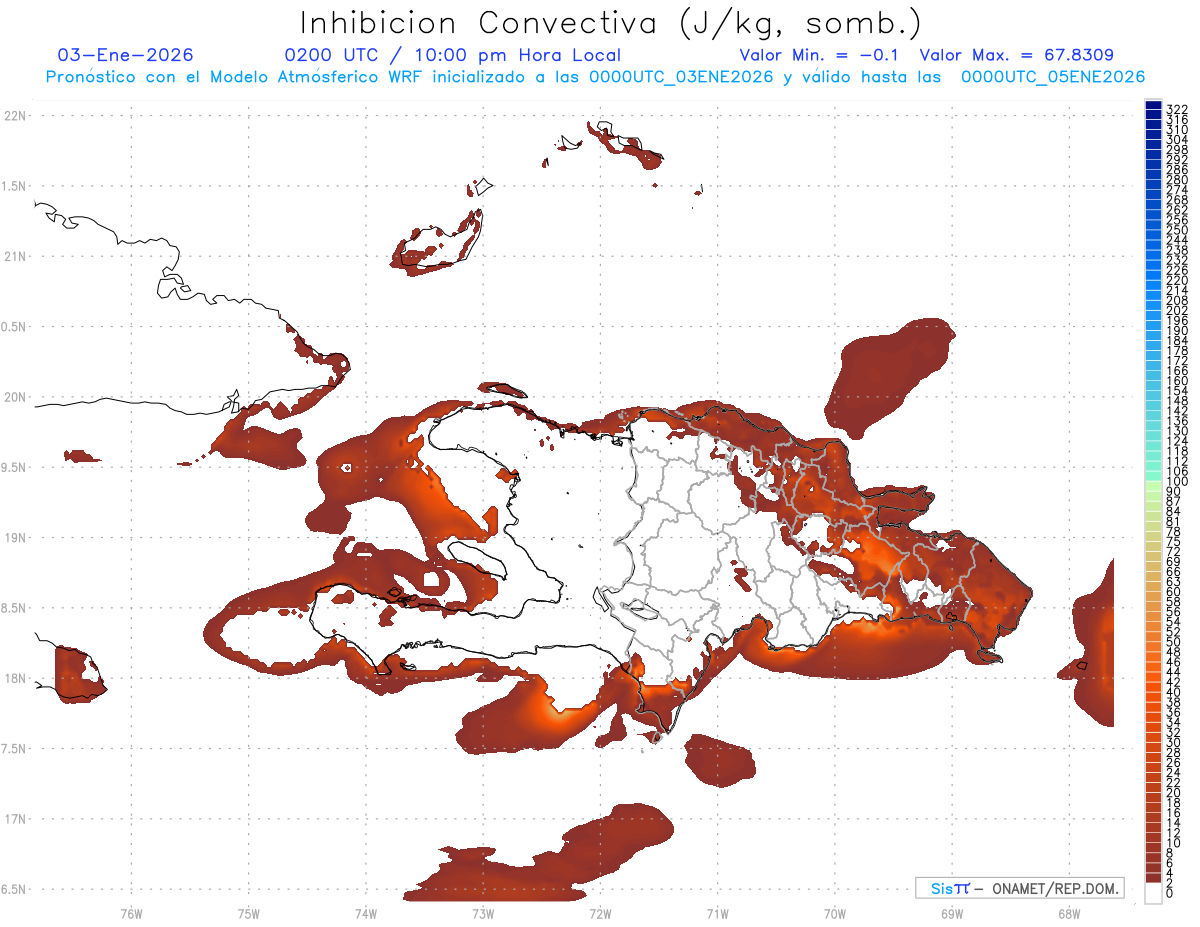
Task: Select the "0000UTC_05ENE2026" valid-until timestamp
Action: point(1052,77)
